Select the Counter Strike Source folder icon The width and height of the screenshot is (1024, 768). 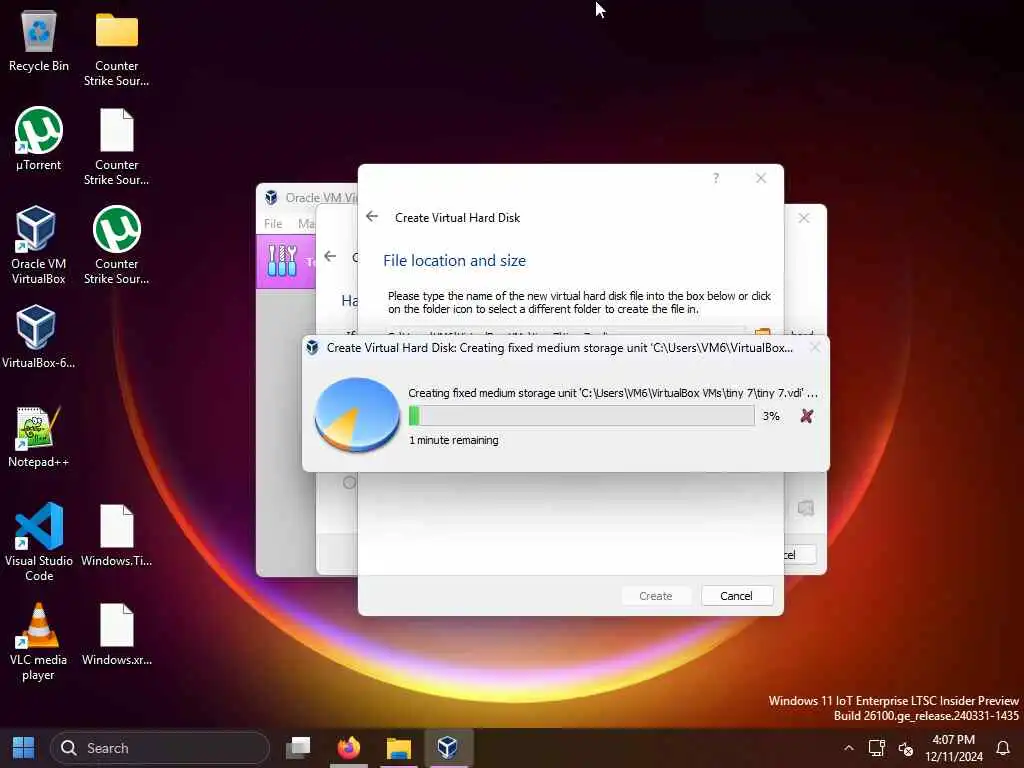tap(116, 48)
